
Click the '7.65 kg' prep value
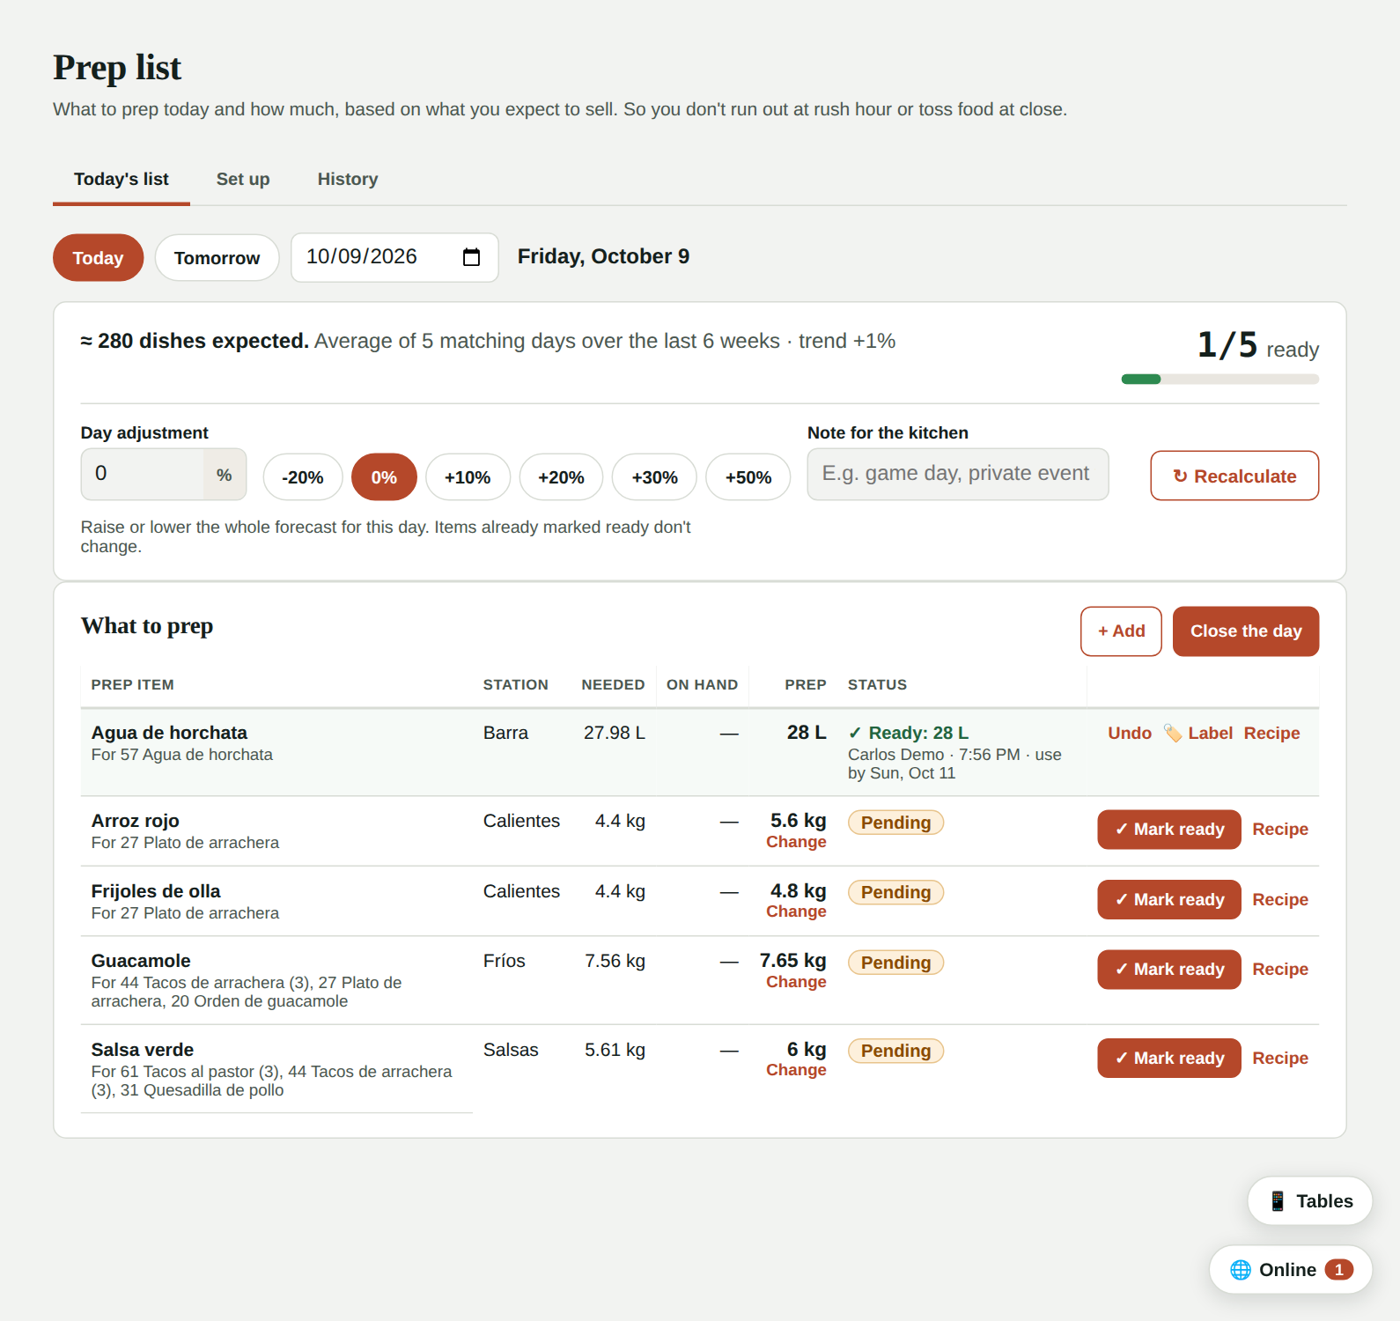pyautogui.click(x=793, y=961)
